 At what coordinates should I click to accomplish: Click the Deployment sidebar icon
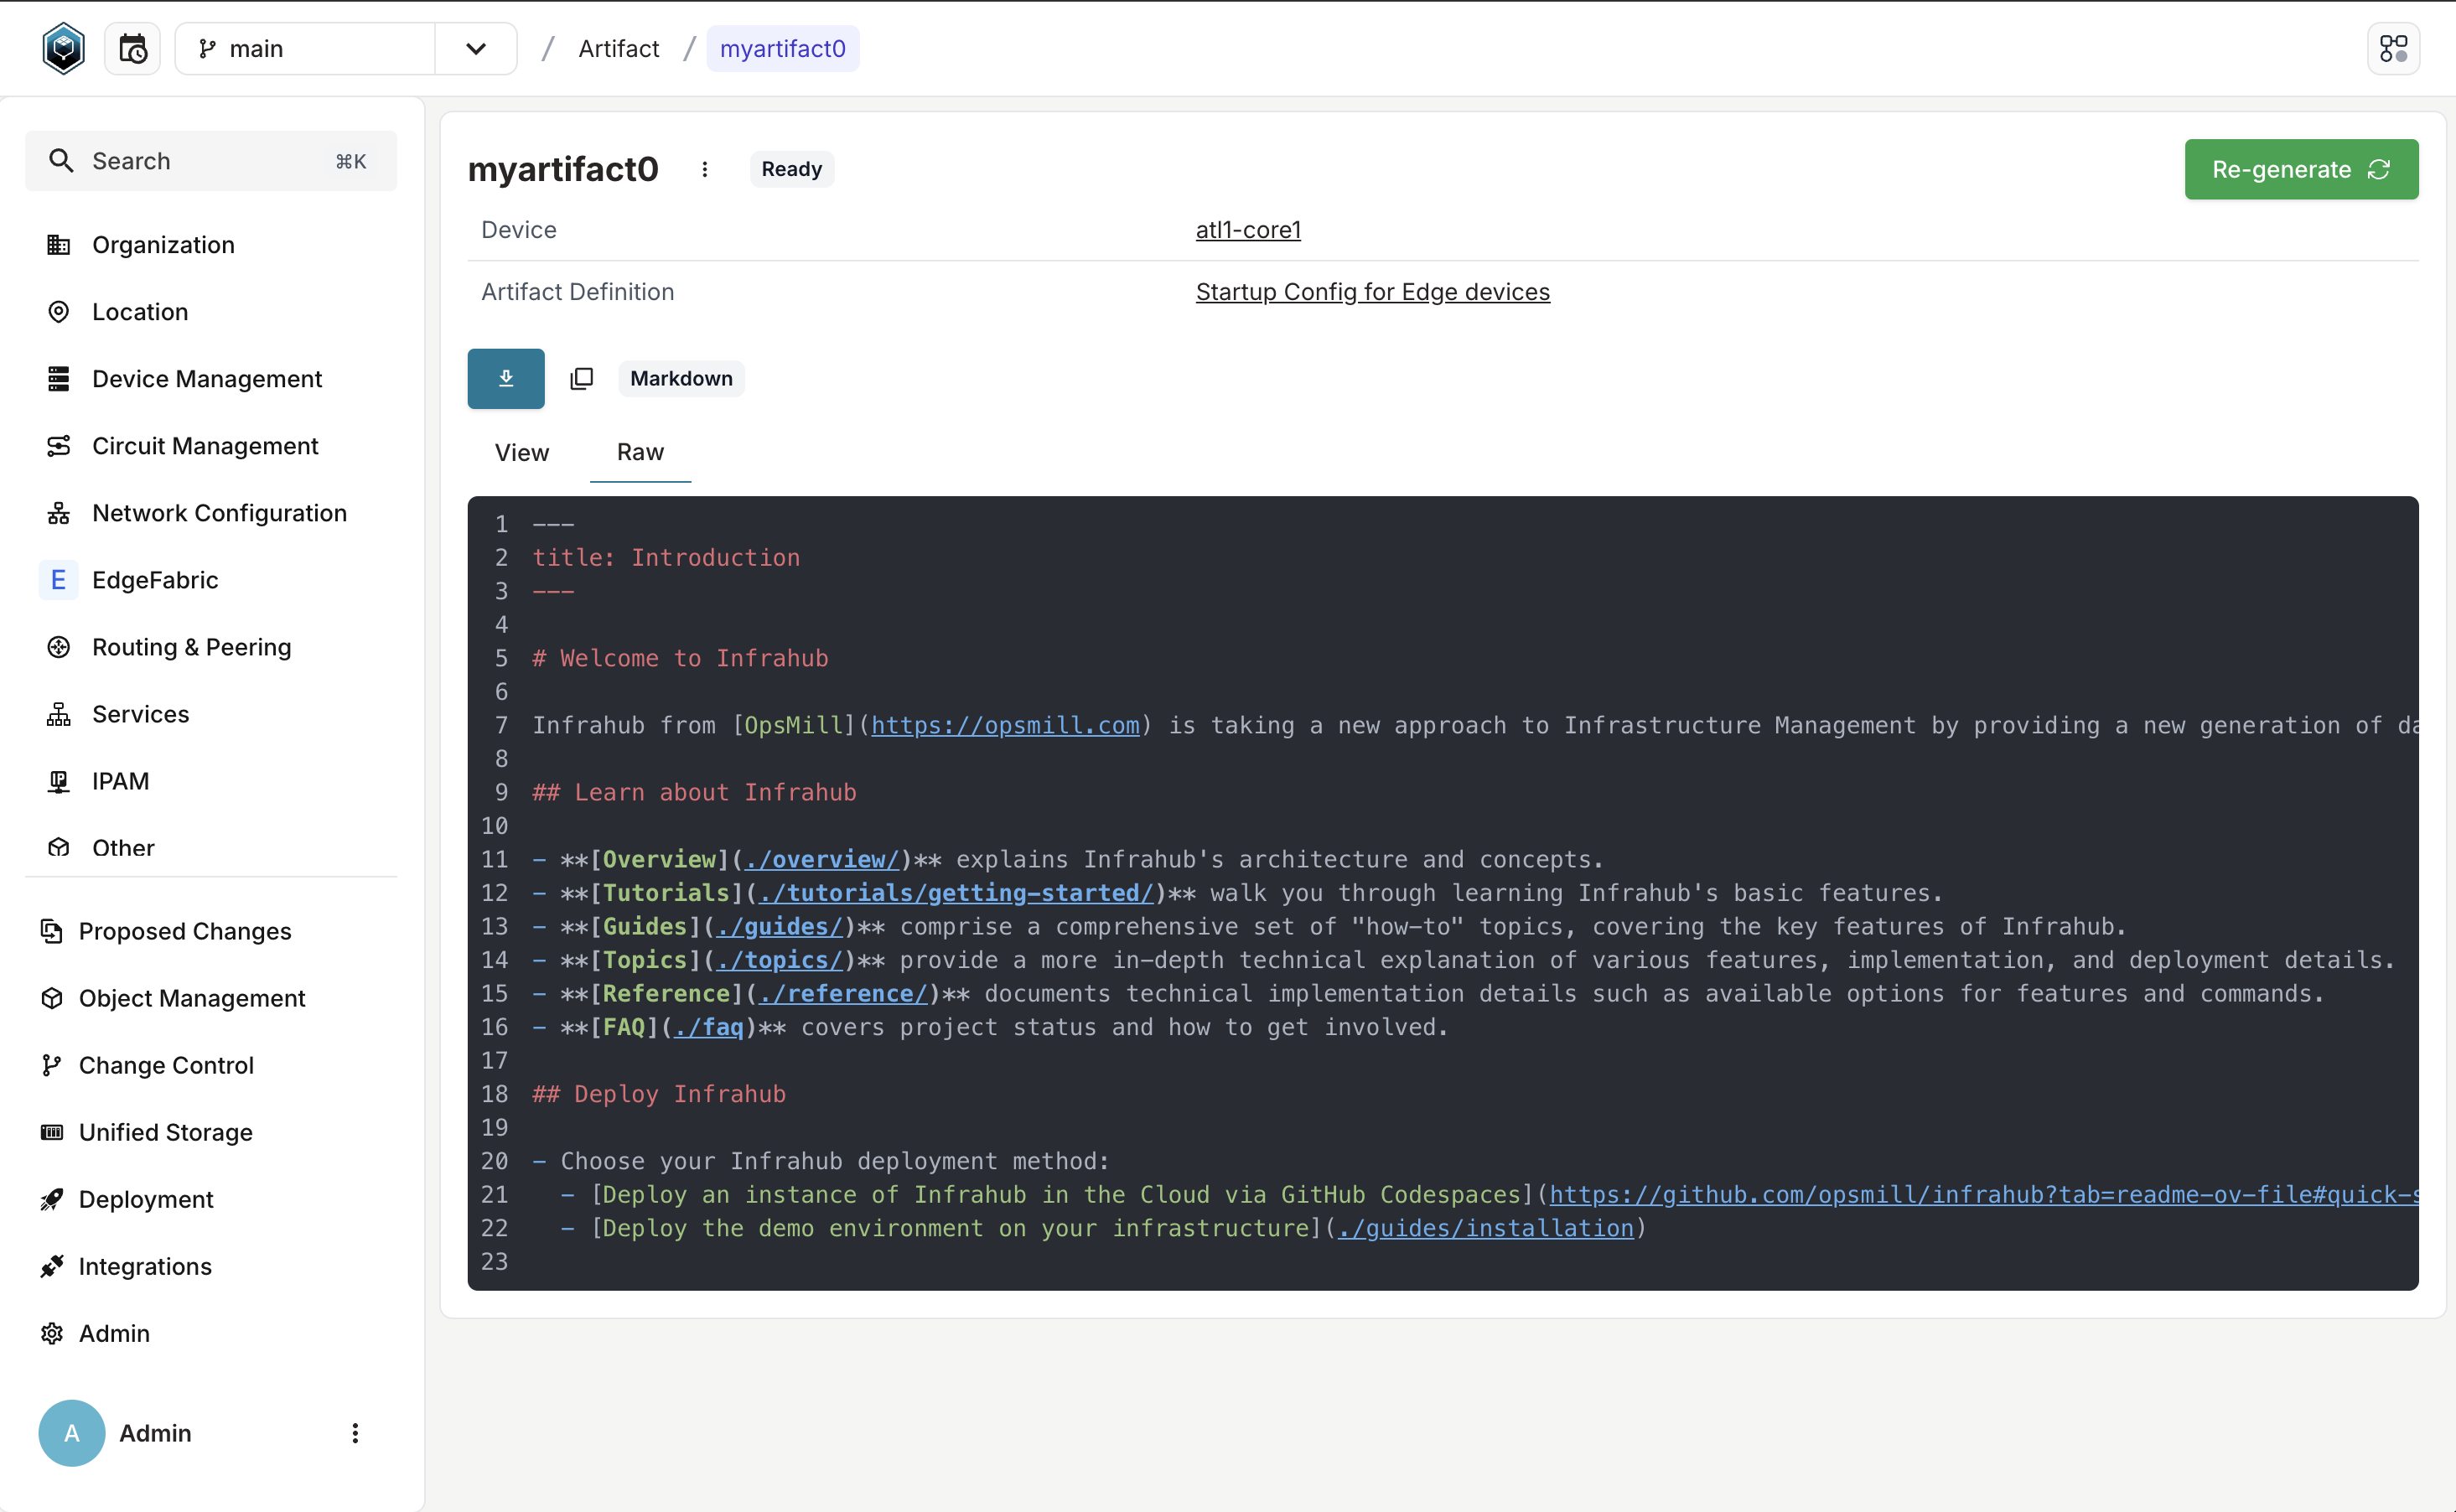click(x=51, y=1199)
